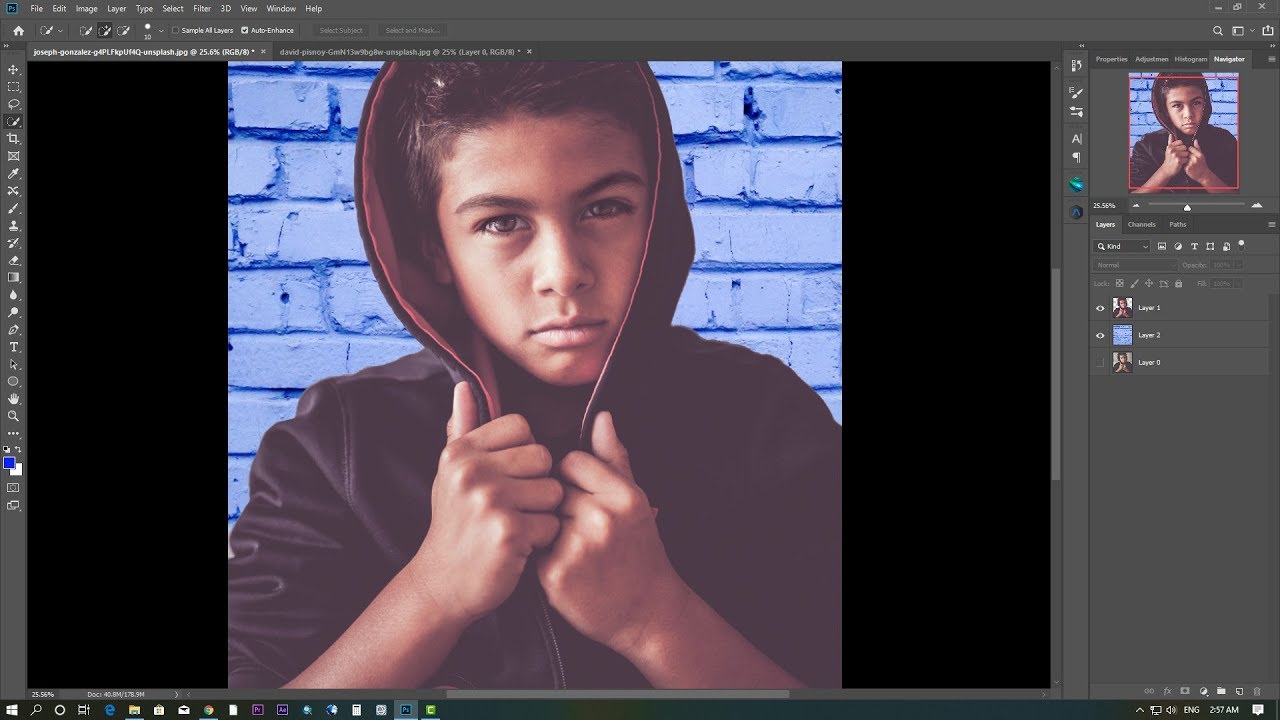Choose Subtract from Selection brush mode
1280x720 pixels.
click(x=123, y=31)
